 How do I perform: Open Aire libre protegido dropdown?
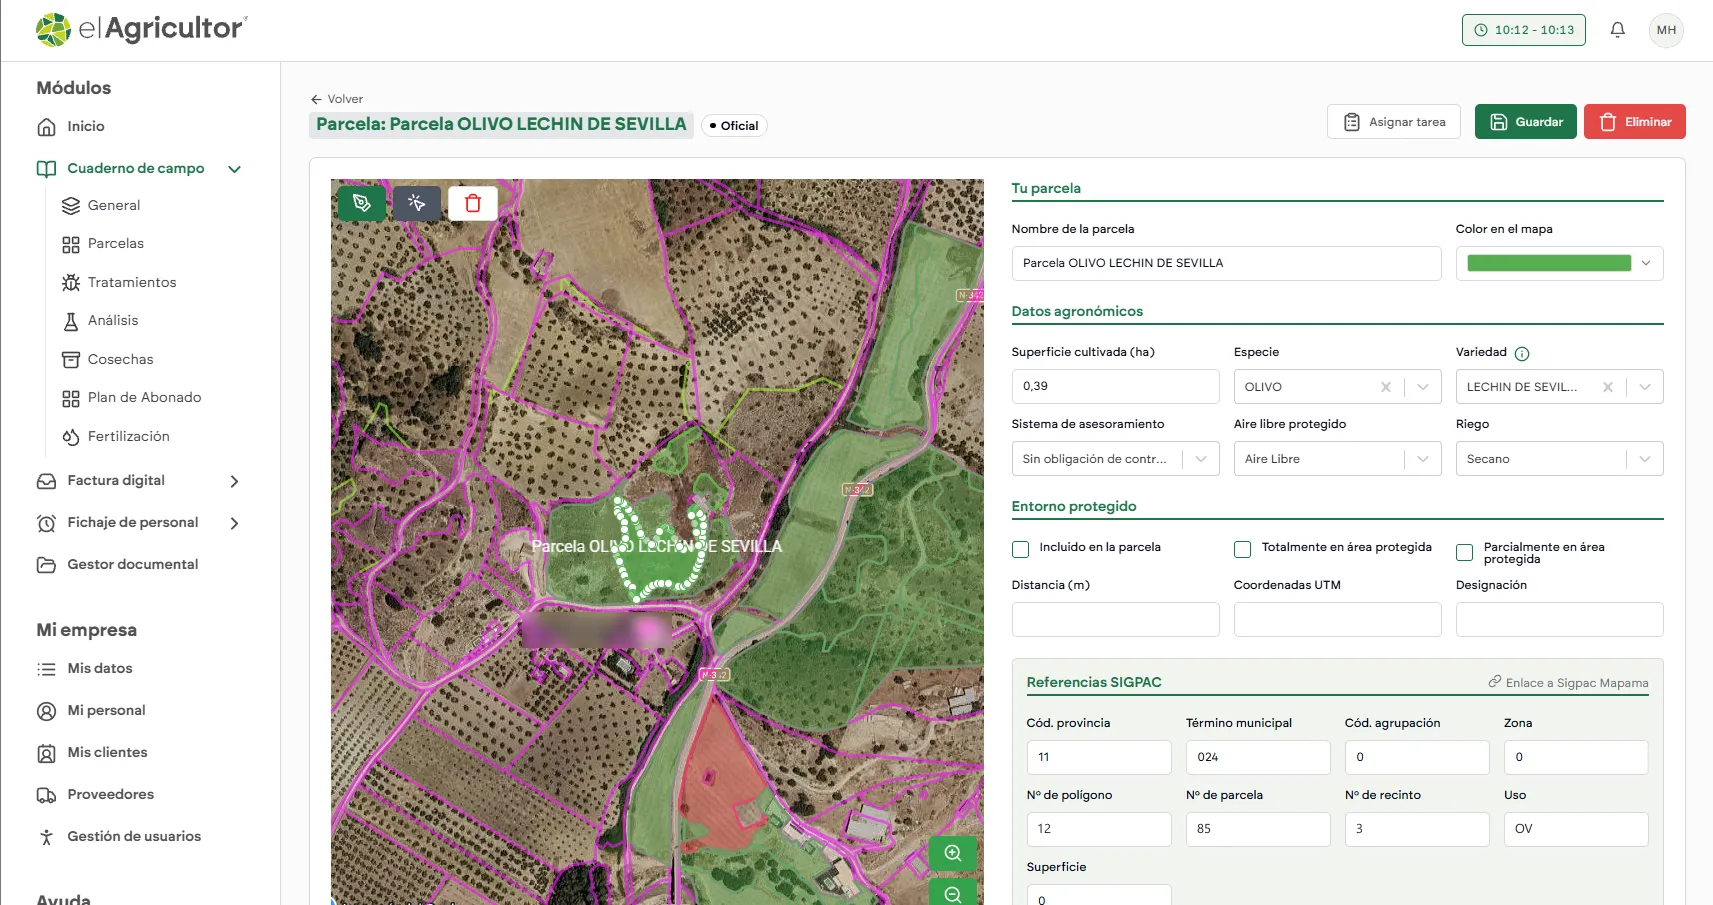(x=1423, y=459)
